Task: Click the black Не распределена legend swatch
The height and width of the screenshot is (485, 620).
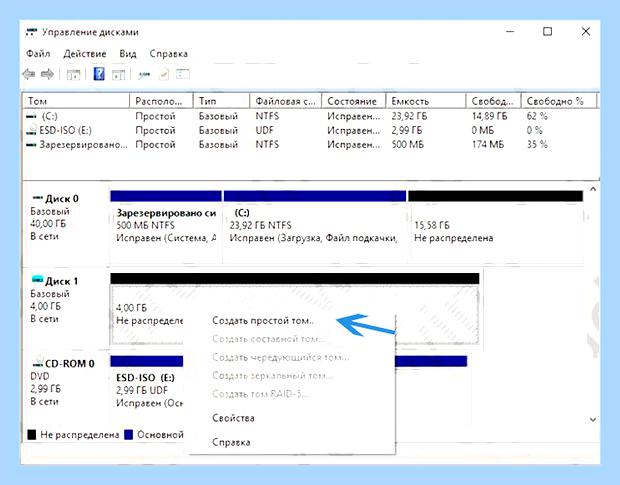Action: [32, 435]
